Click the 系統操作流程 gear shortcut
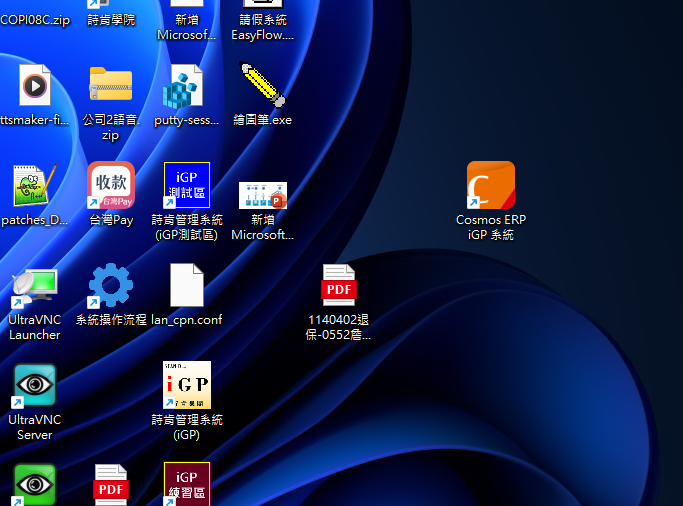Viewport: 683px width, 506px height. (111, 286)
